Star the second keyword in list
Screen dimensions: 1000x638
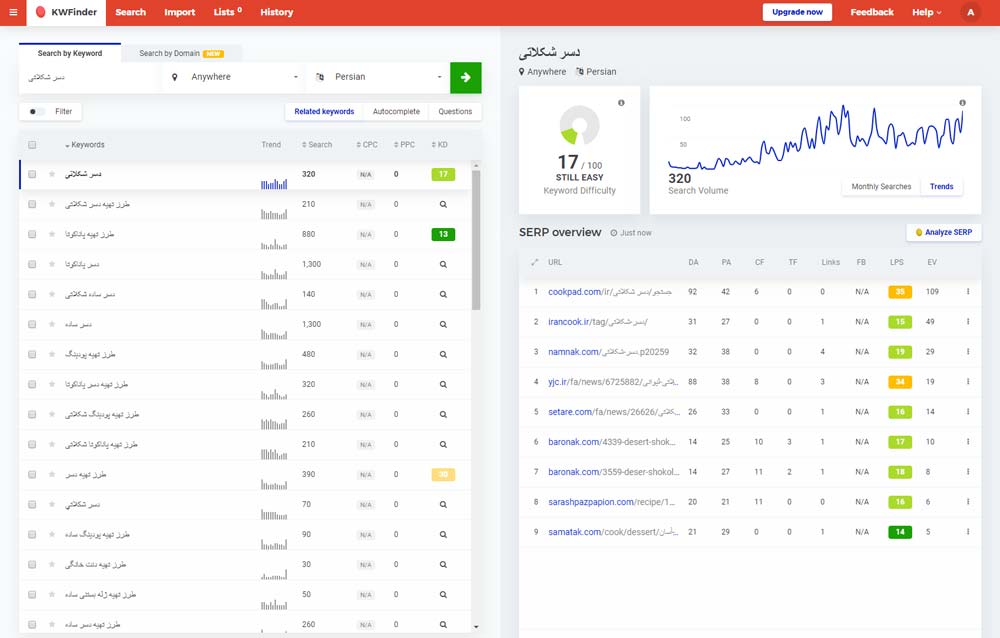pyautogui.click(x=51, y=204)
